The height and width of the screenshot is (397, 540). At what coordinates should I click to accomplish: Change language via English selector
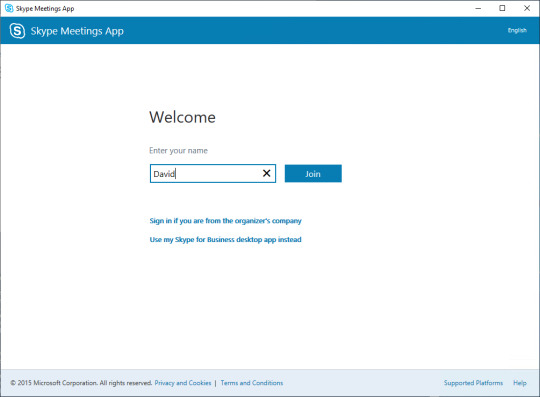coord(517,30)
